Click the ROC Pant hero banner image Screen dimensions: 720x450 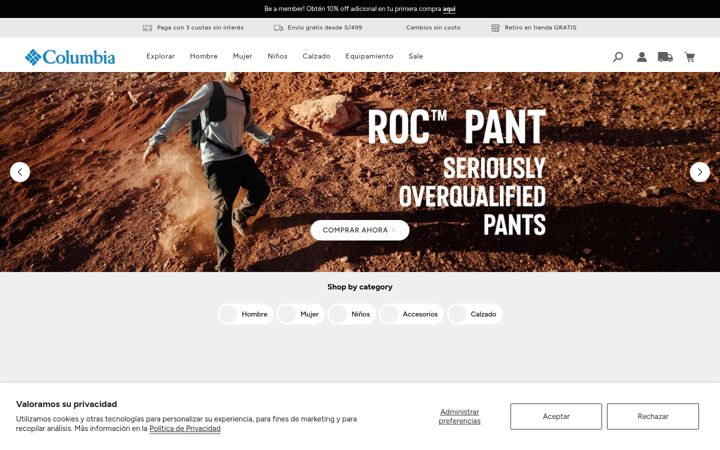360,172
